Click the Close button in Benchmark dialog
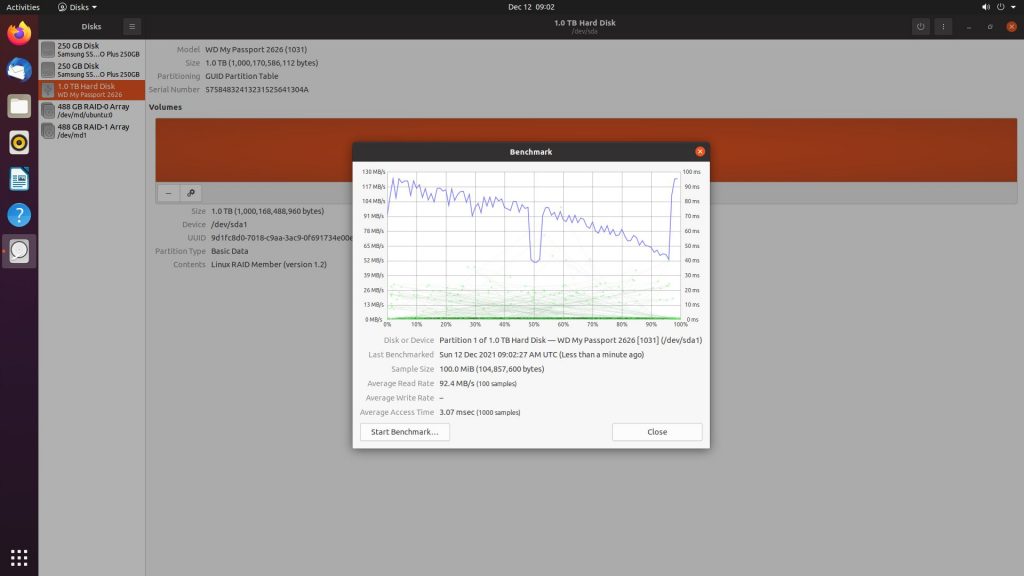1024x576 pixels. tap(657, 432)
